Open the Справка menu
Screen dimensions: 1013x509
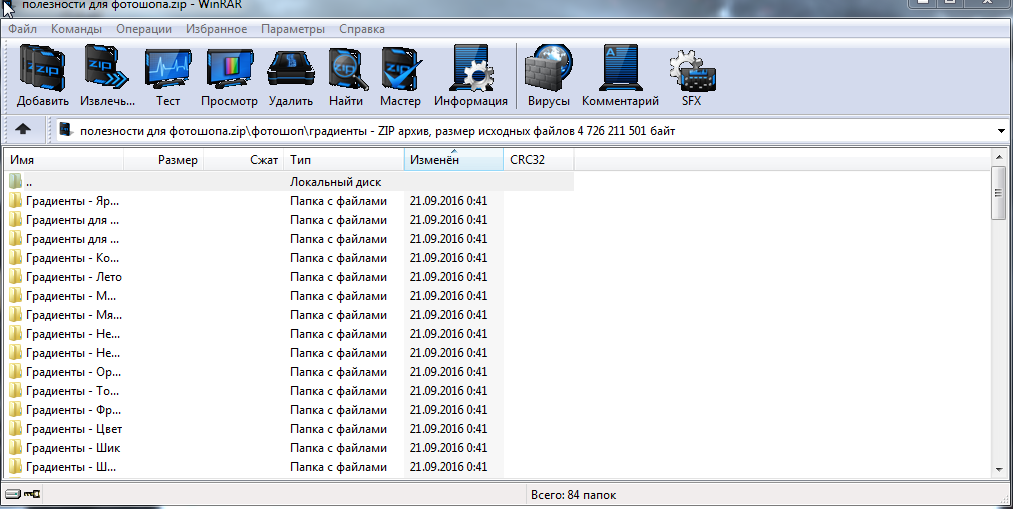coord(362,29)
